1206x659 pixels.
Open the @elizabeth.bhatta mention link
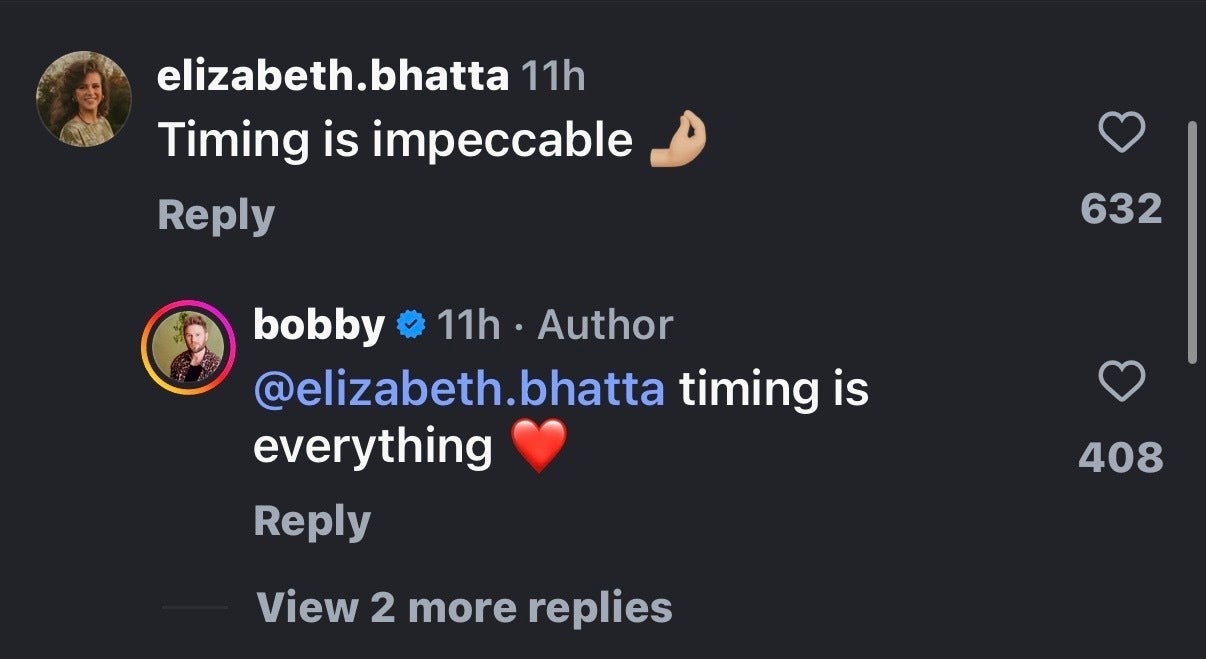click(x=459, y=389)
